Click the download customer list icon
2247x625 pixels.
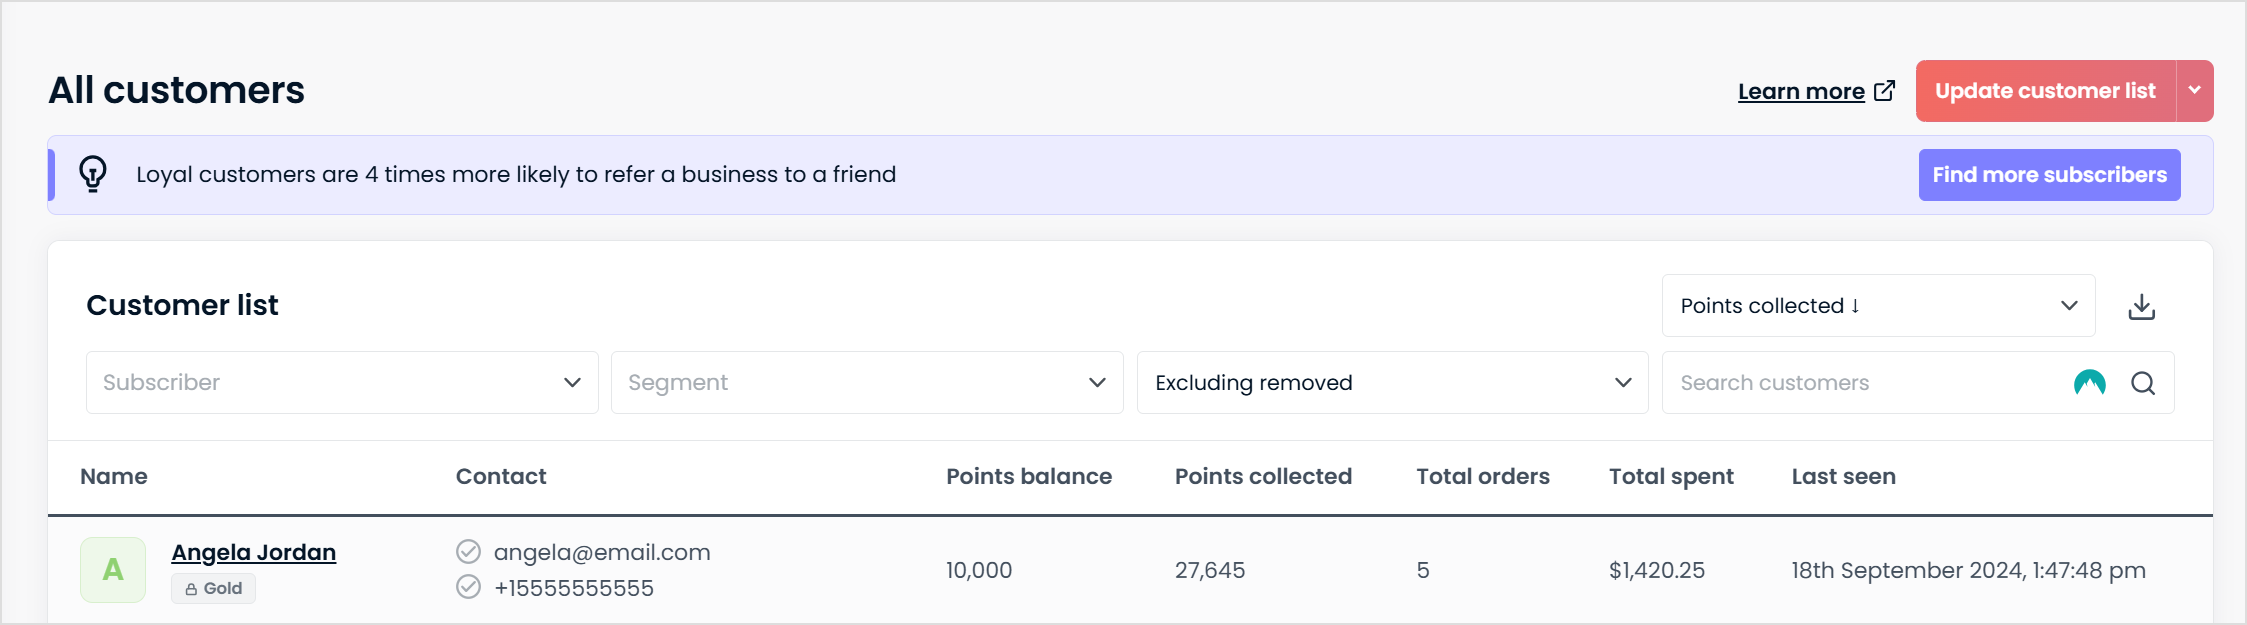click(x=2141, y=306)
